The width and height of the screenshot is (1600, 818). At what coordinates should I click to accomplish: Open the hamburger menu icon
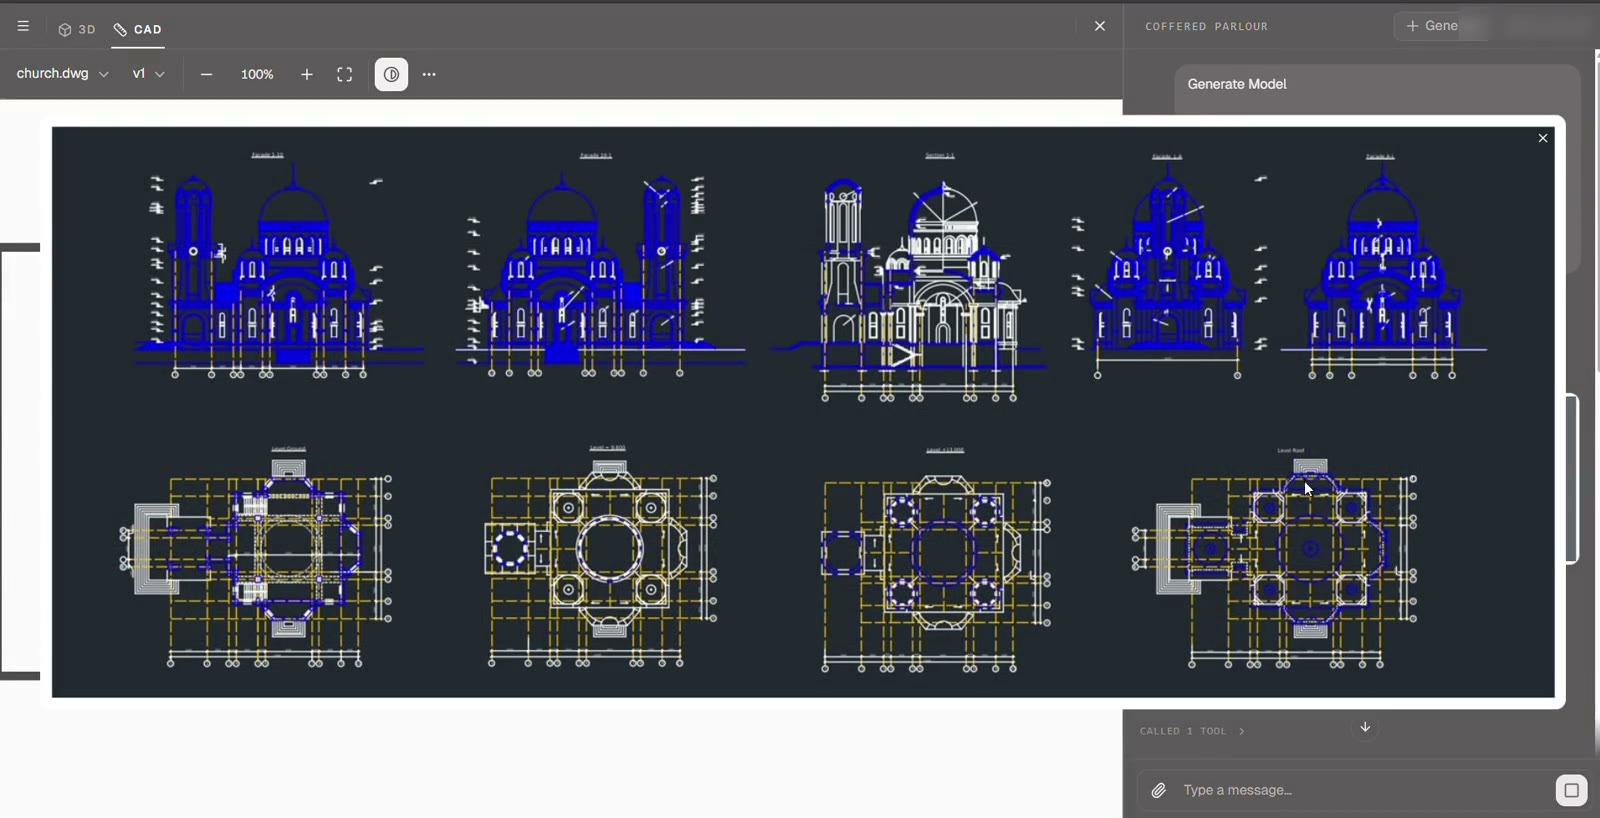pos(23,27)
